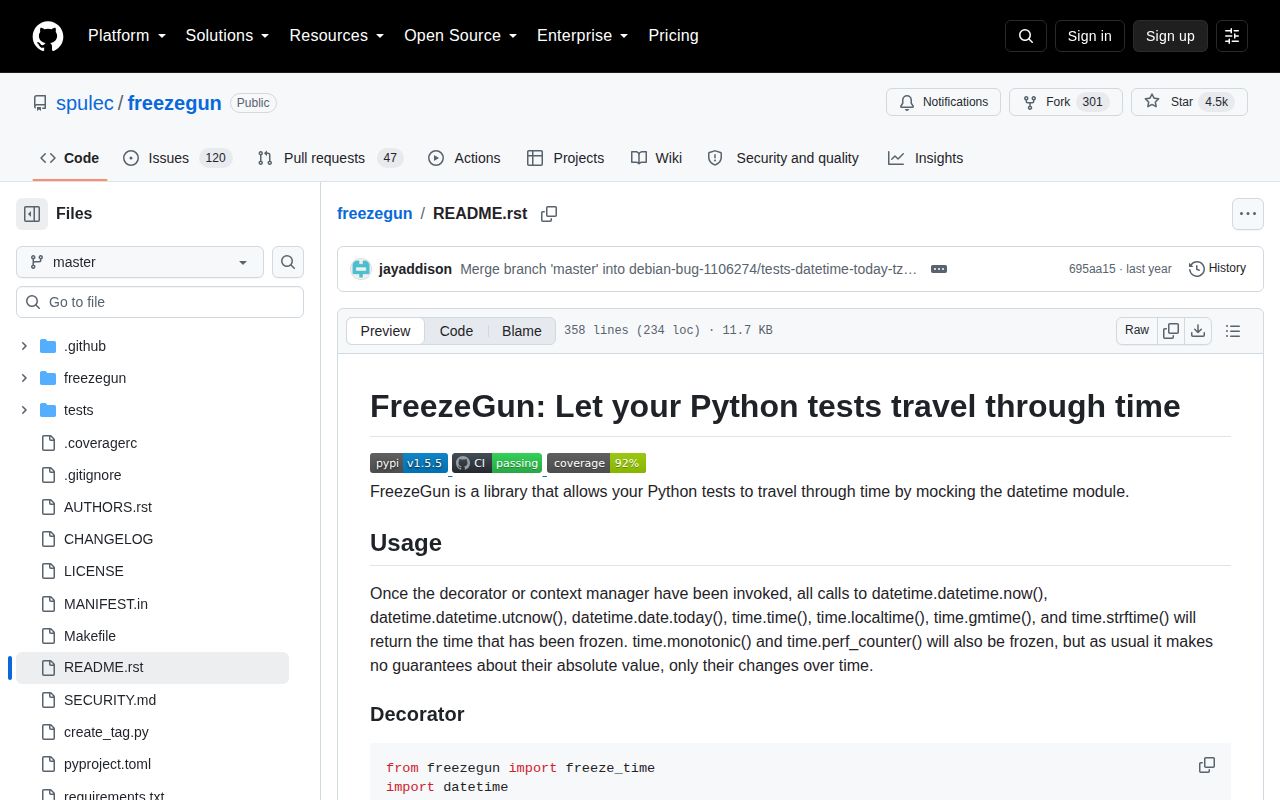Go to the Issues tab

177,158
